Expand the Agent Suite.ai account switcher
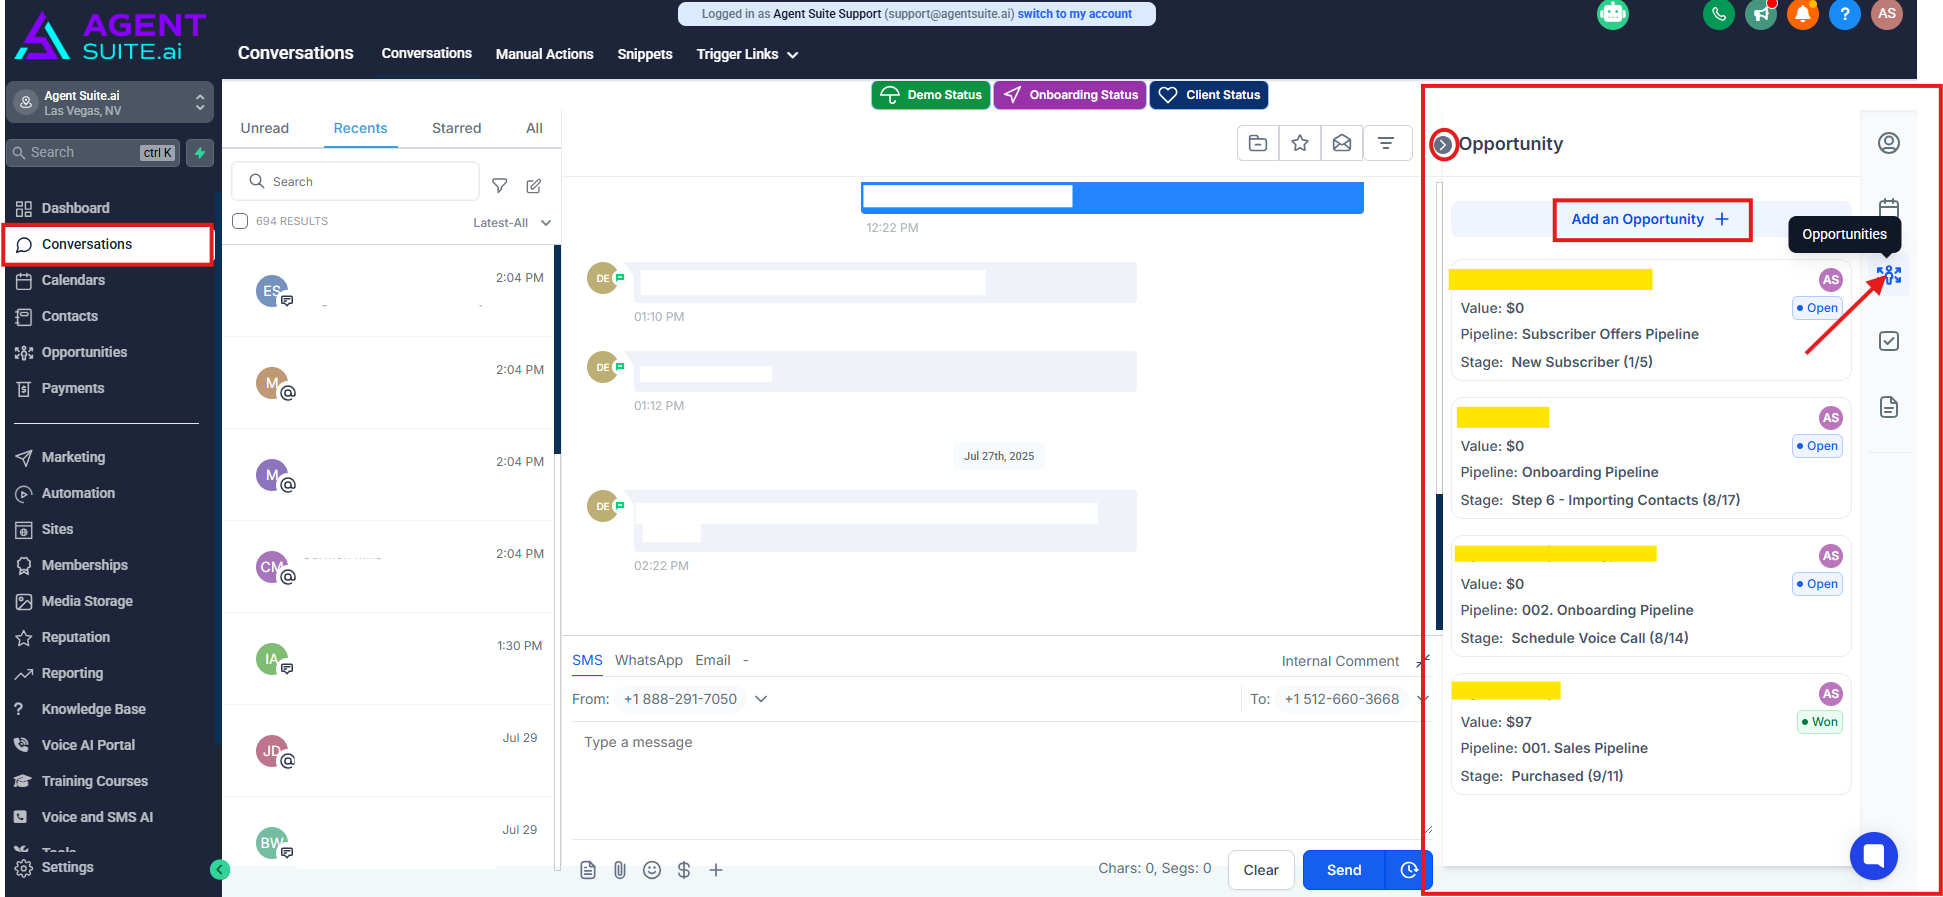The image size is (1943, 897). [x=110, y=102]
